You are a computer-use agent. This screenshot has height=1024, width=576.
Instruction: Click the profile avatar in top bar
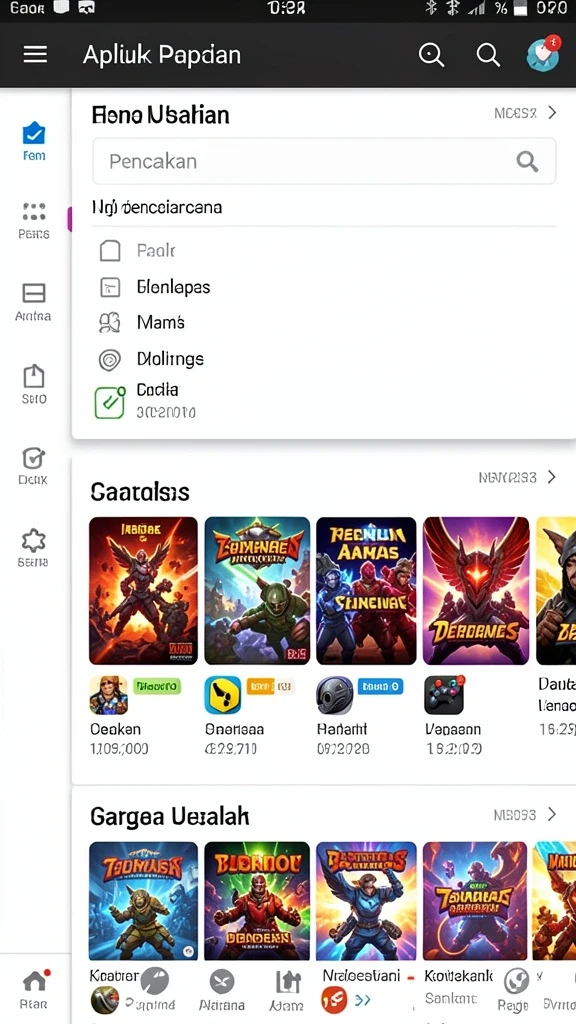pyautogui.click(x=543, y=54)
